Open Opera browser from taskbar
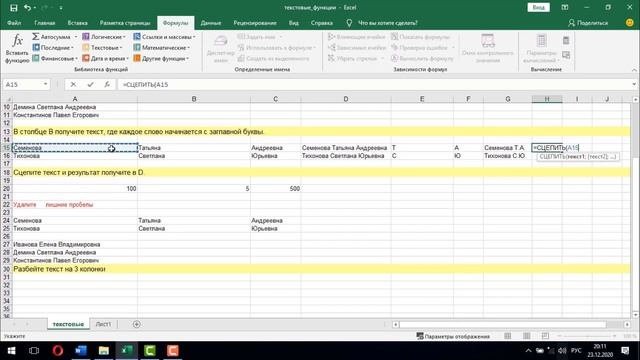Screen dimensions: 640x360 point(58,351)
